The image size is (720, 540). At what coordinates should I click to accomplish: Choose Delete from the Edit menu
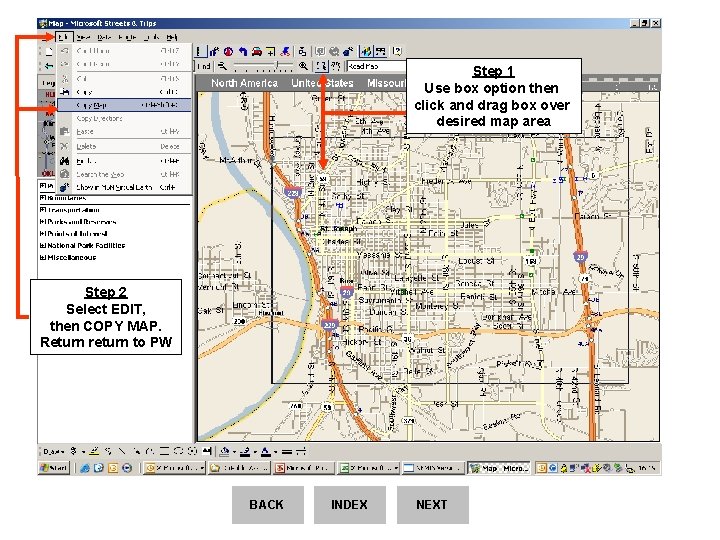point(124,146)
